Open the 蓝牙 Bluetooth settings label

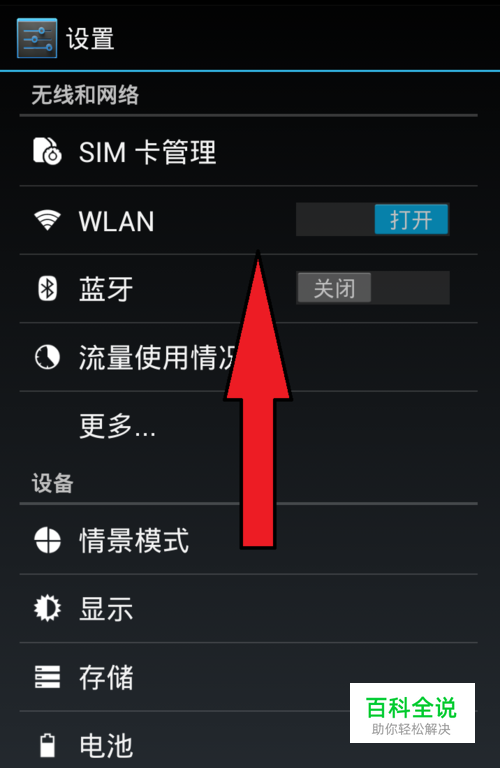point(106,288)
